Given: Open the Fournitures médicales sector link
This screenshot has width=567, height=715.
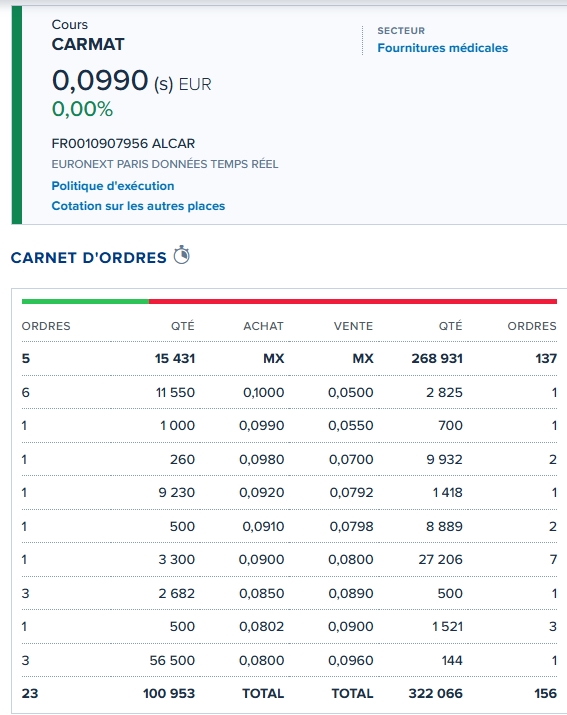Looking at the screenshot, I should click(x=442, y=48).
